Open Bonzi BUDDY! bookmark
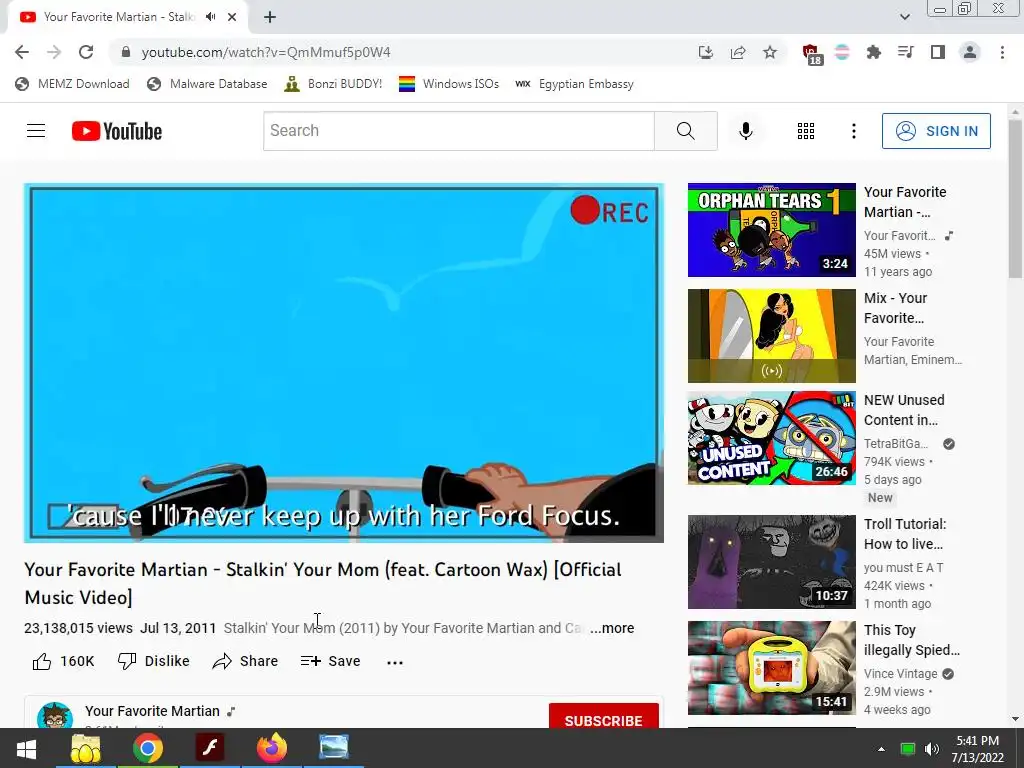Viewport: 1024px width, 768px height. (x=333, y=84)
